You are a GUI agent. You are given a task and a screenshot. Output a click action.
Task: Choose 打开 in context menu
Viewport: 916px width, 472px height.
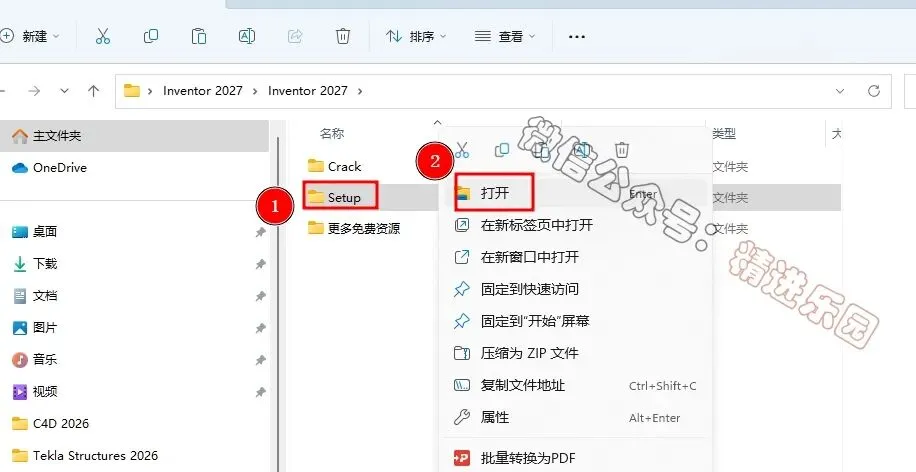pos(575,193)
